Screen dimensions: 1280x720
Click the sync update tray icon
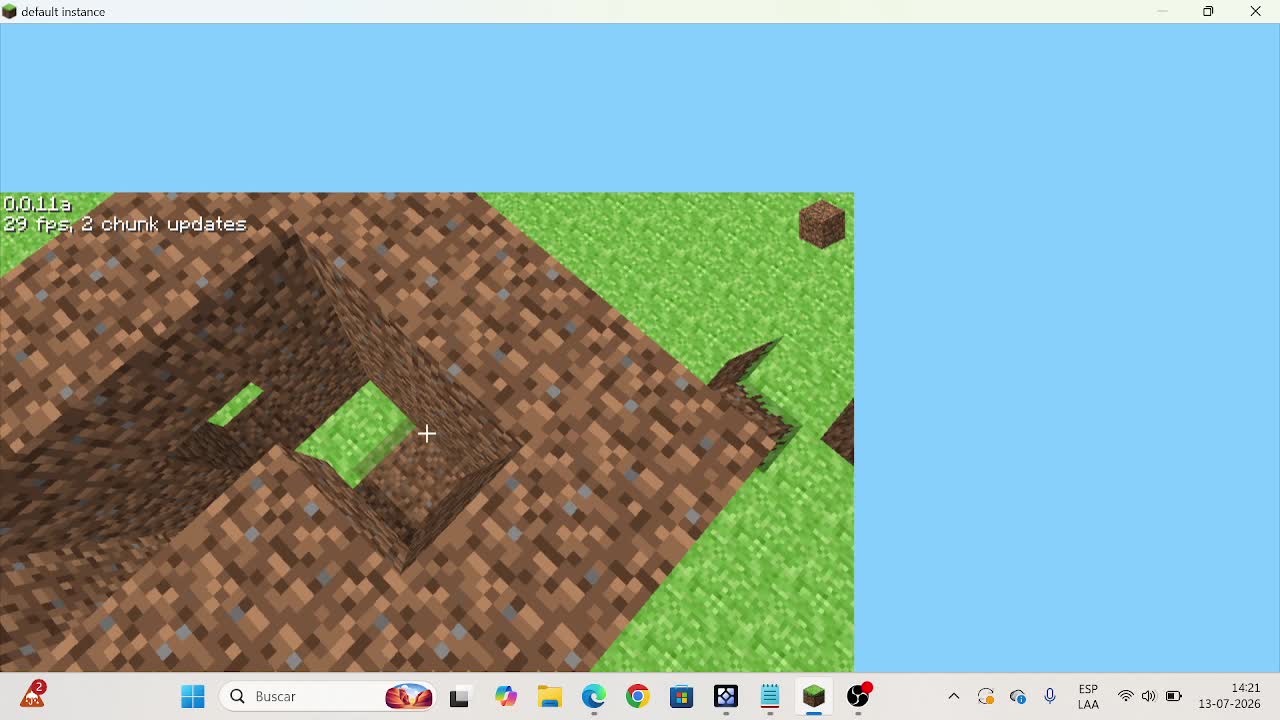(986, 696)
